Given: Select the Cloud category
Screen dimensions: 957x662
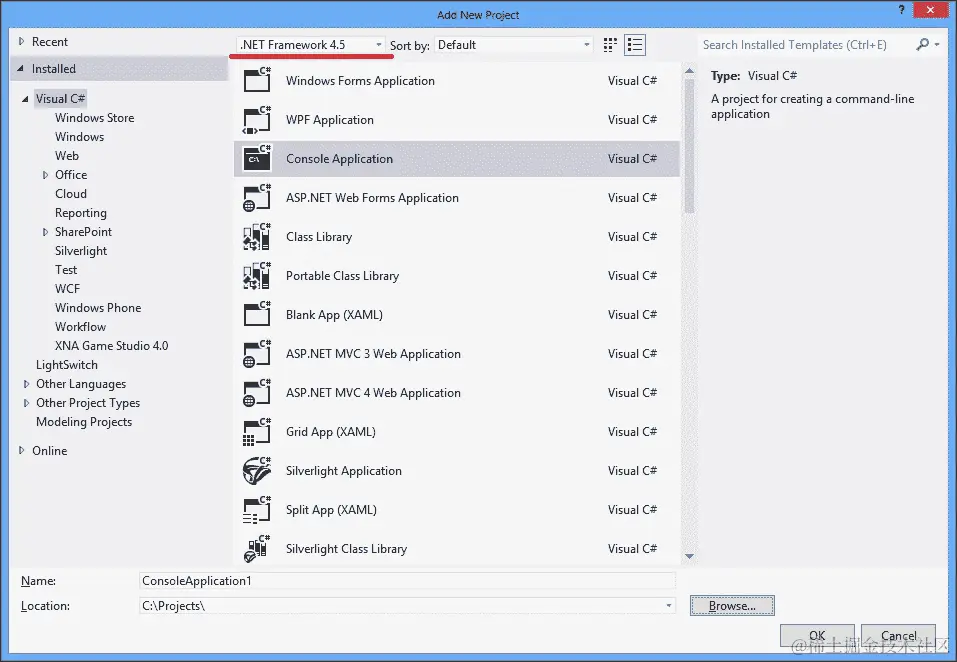Looking at the screenshot, I should 71,193.
